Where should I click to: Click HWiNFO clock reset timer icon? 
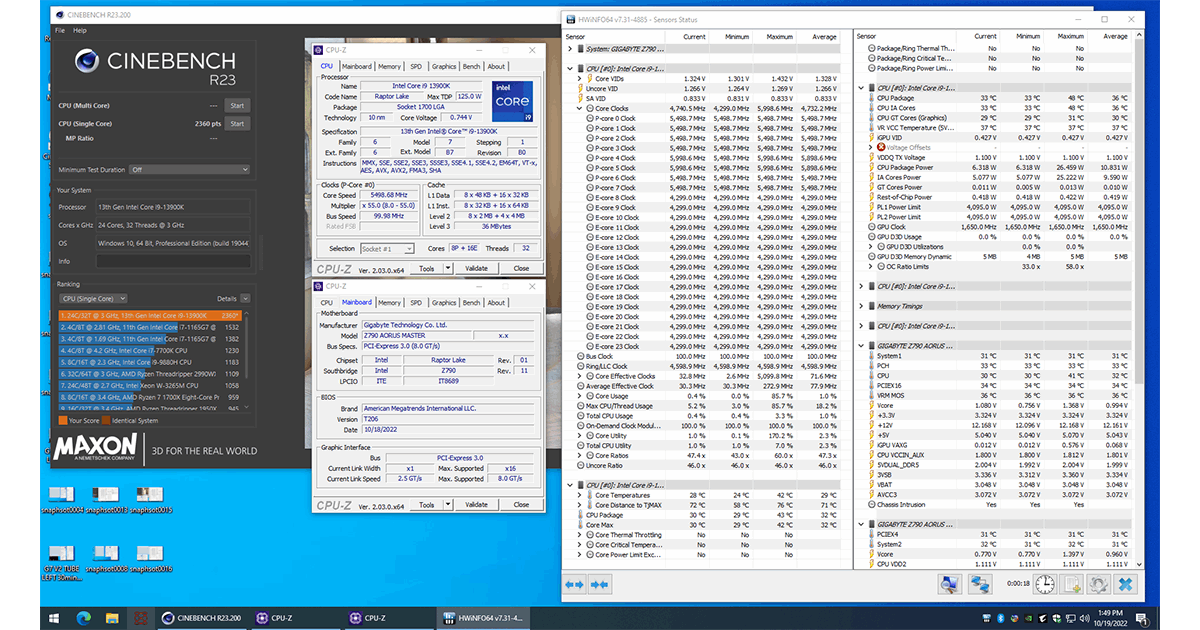(x=1043, y=584)
